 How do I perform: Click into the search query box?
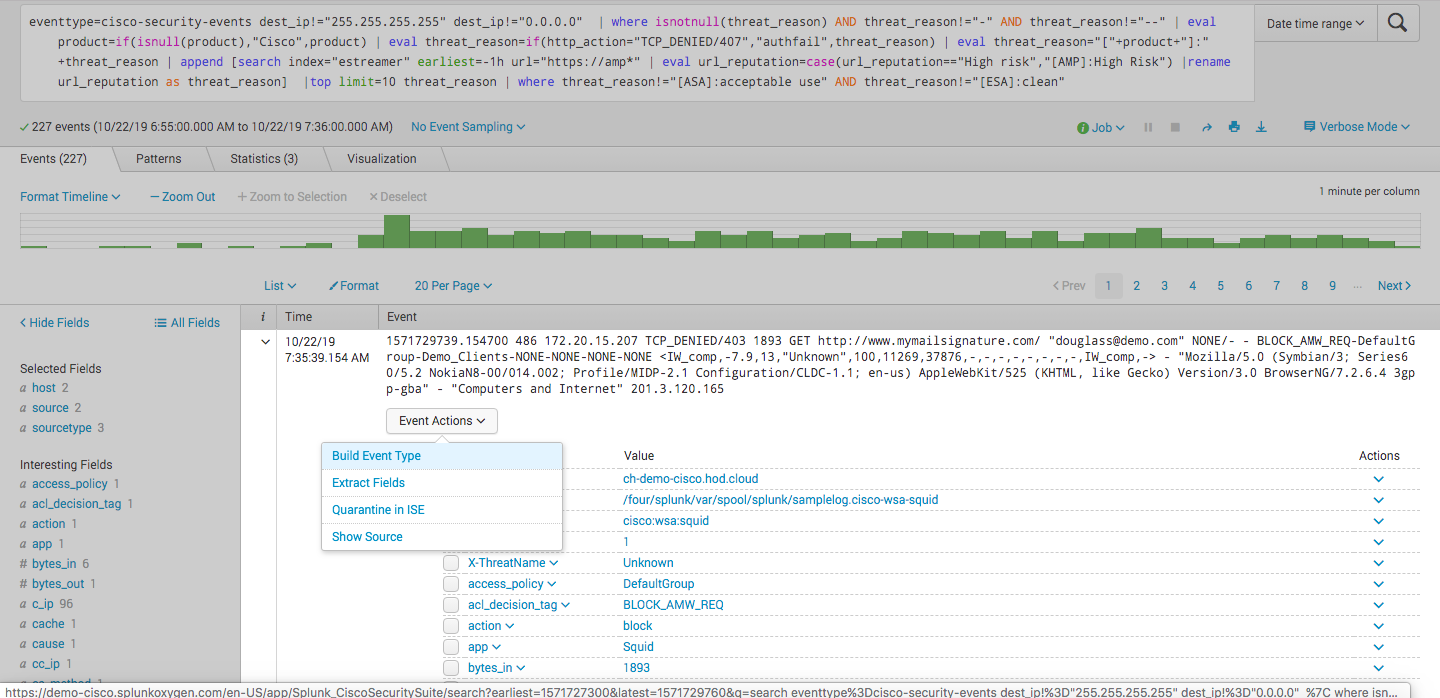(x=636, y=52)
